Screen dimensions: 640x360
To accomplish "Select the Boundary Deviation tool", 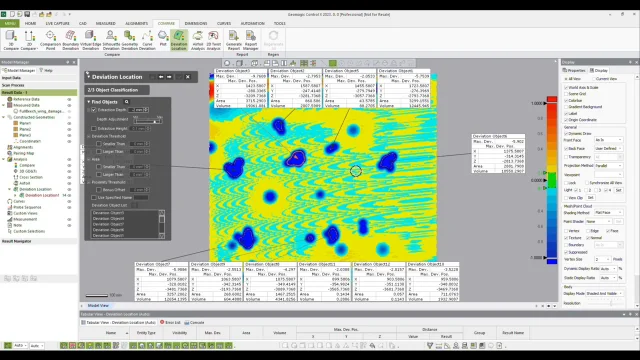I will [70, 40].
